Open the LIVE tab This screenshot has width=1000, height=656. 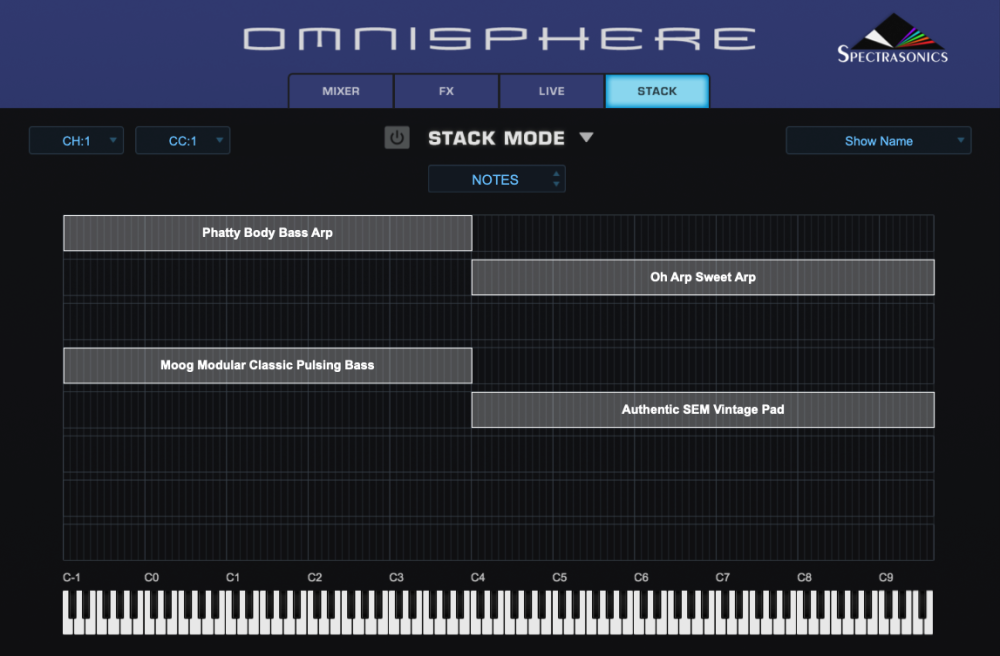coord(552,91)
